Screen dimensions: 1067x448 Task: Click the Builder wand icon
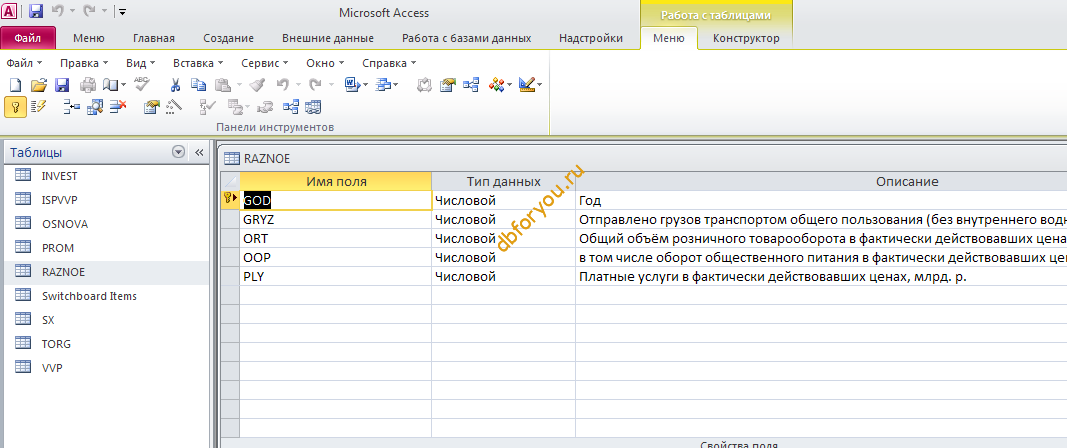click(x=174, y=107)
